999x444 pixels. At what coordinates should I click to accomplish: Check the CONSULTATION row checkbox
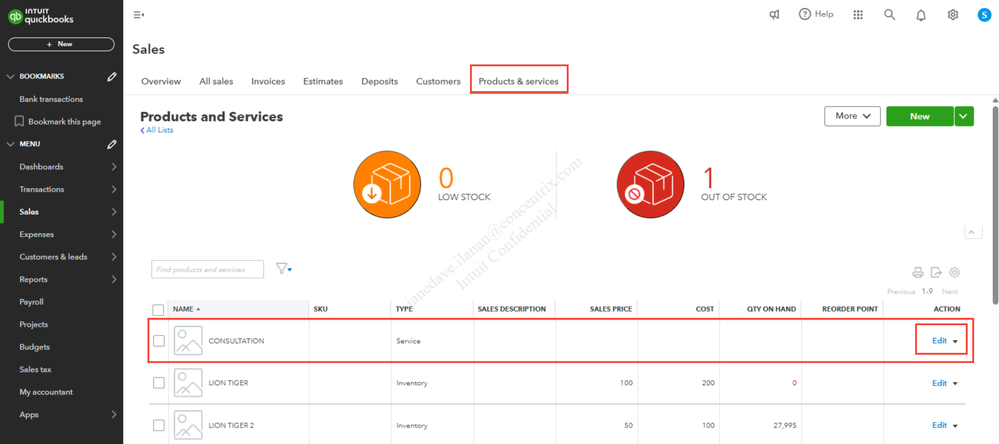click(159, 341)
